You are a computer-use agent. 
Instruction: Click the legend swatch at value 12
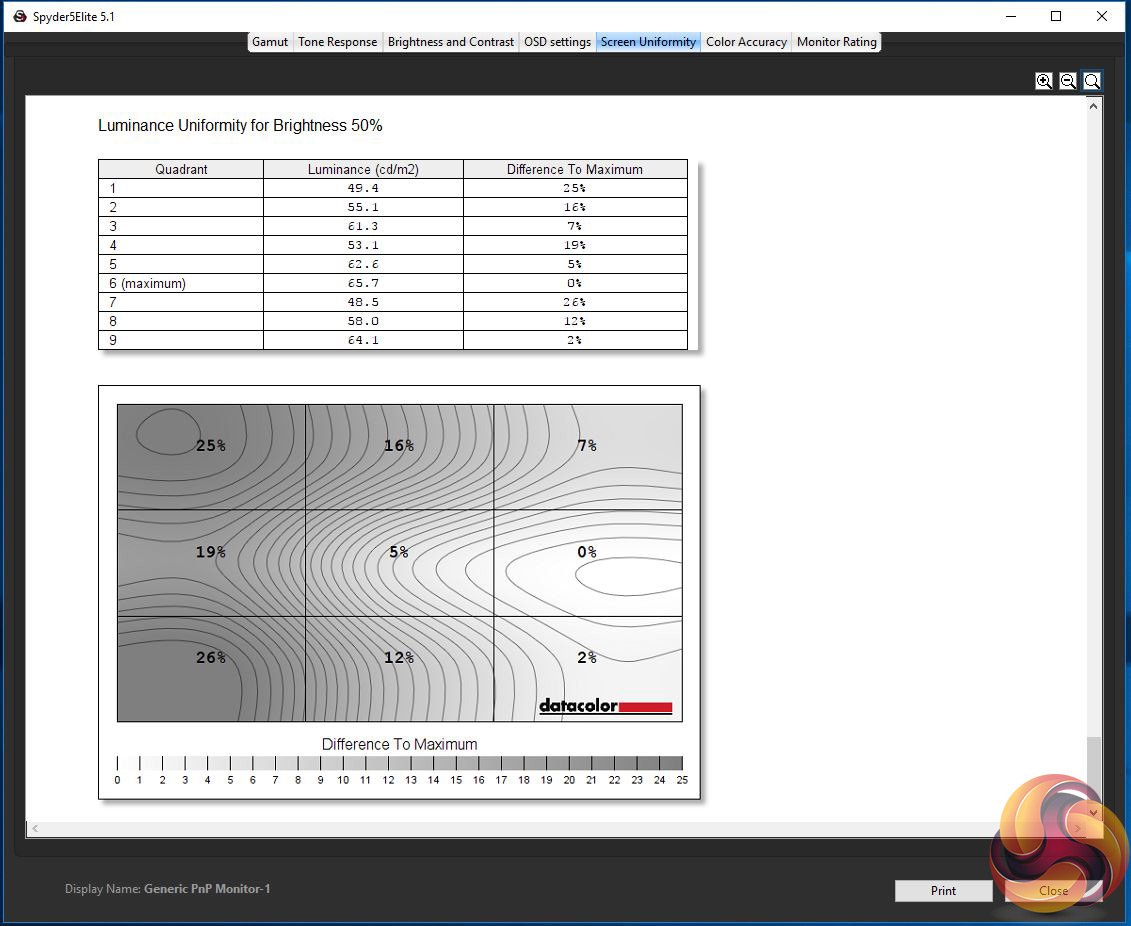[x=400, y=763]
